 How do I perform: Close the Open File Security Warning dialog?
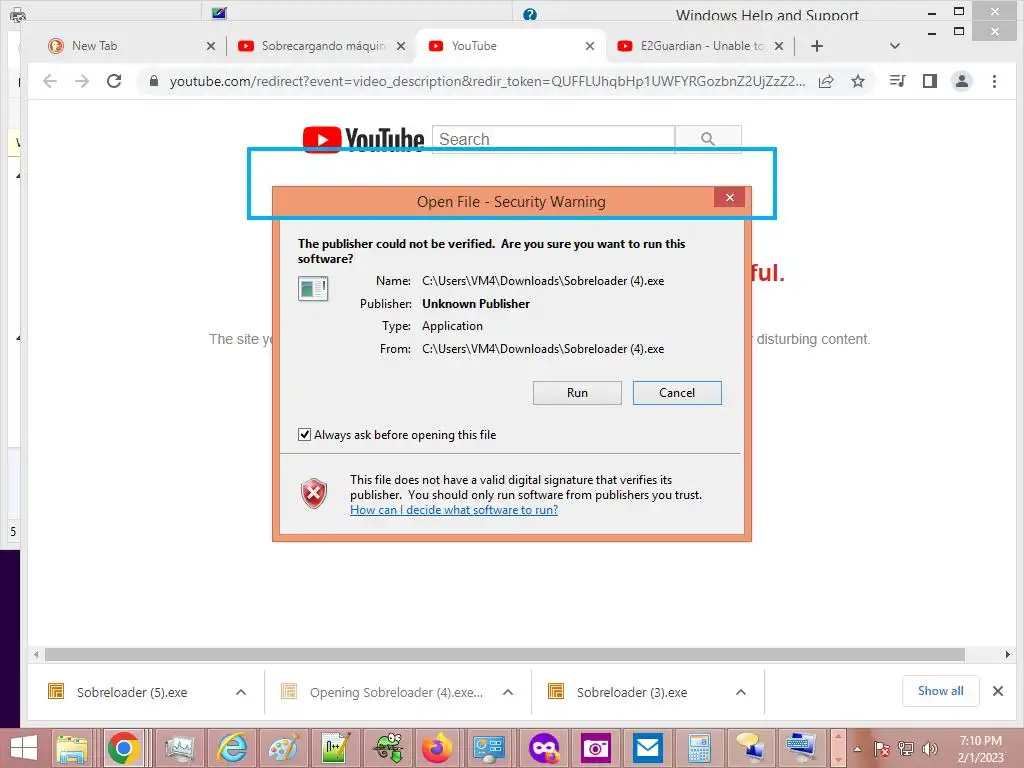(729, 198)
